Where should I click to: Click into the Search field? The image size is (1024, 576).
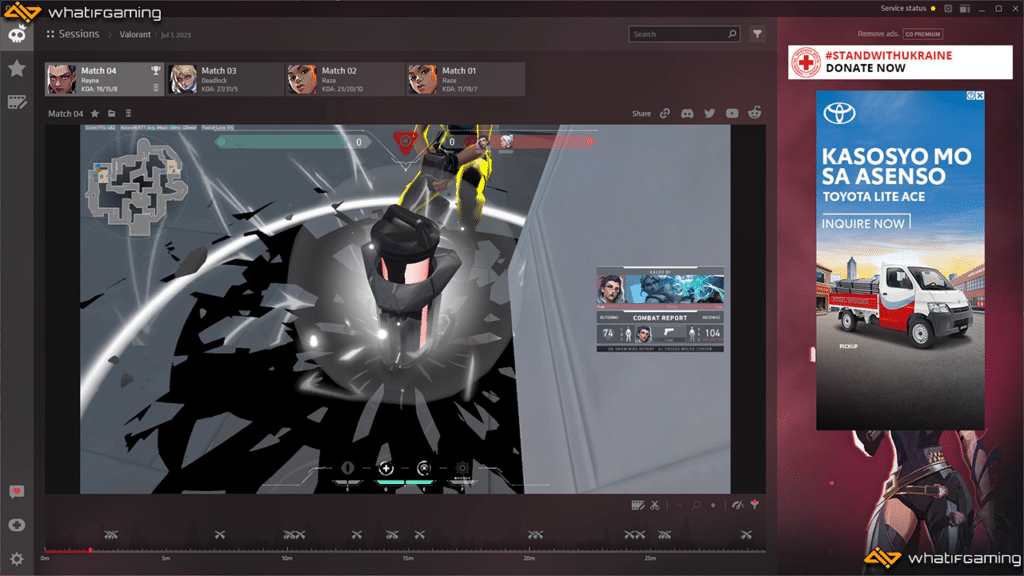click(x=684, y=34)
